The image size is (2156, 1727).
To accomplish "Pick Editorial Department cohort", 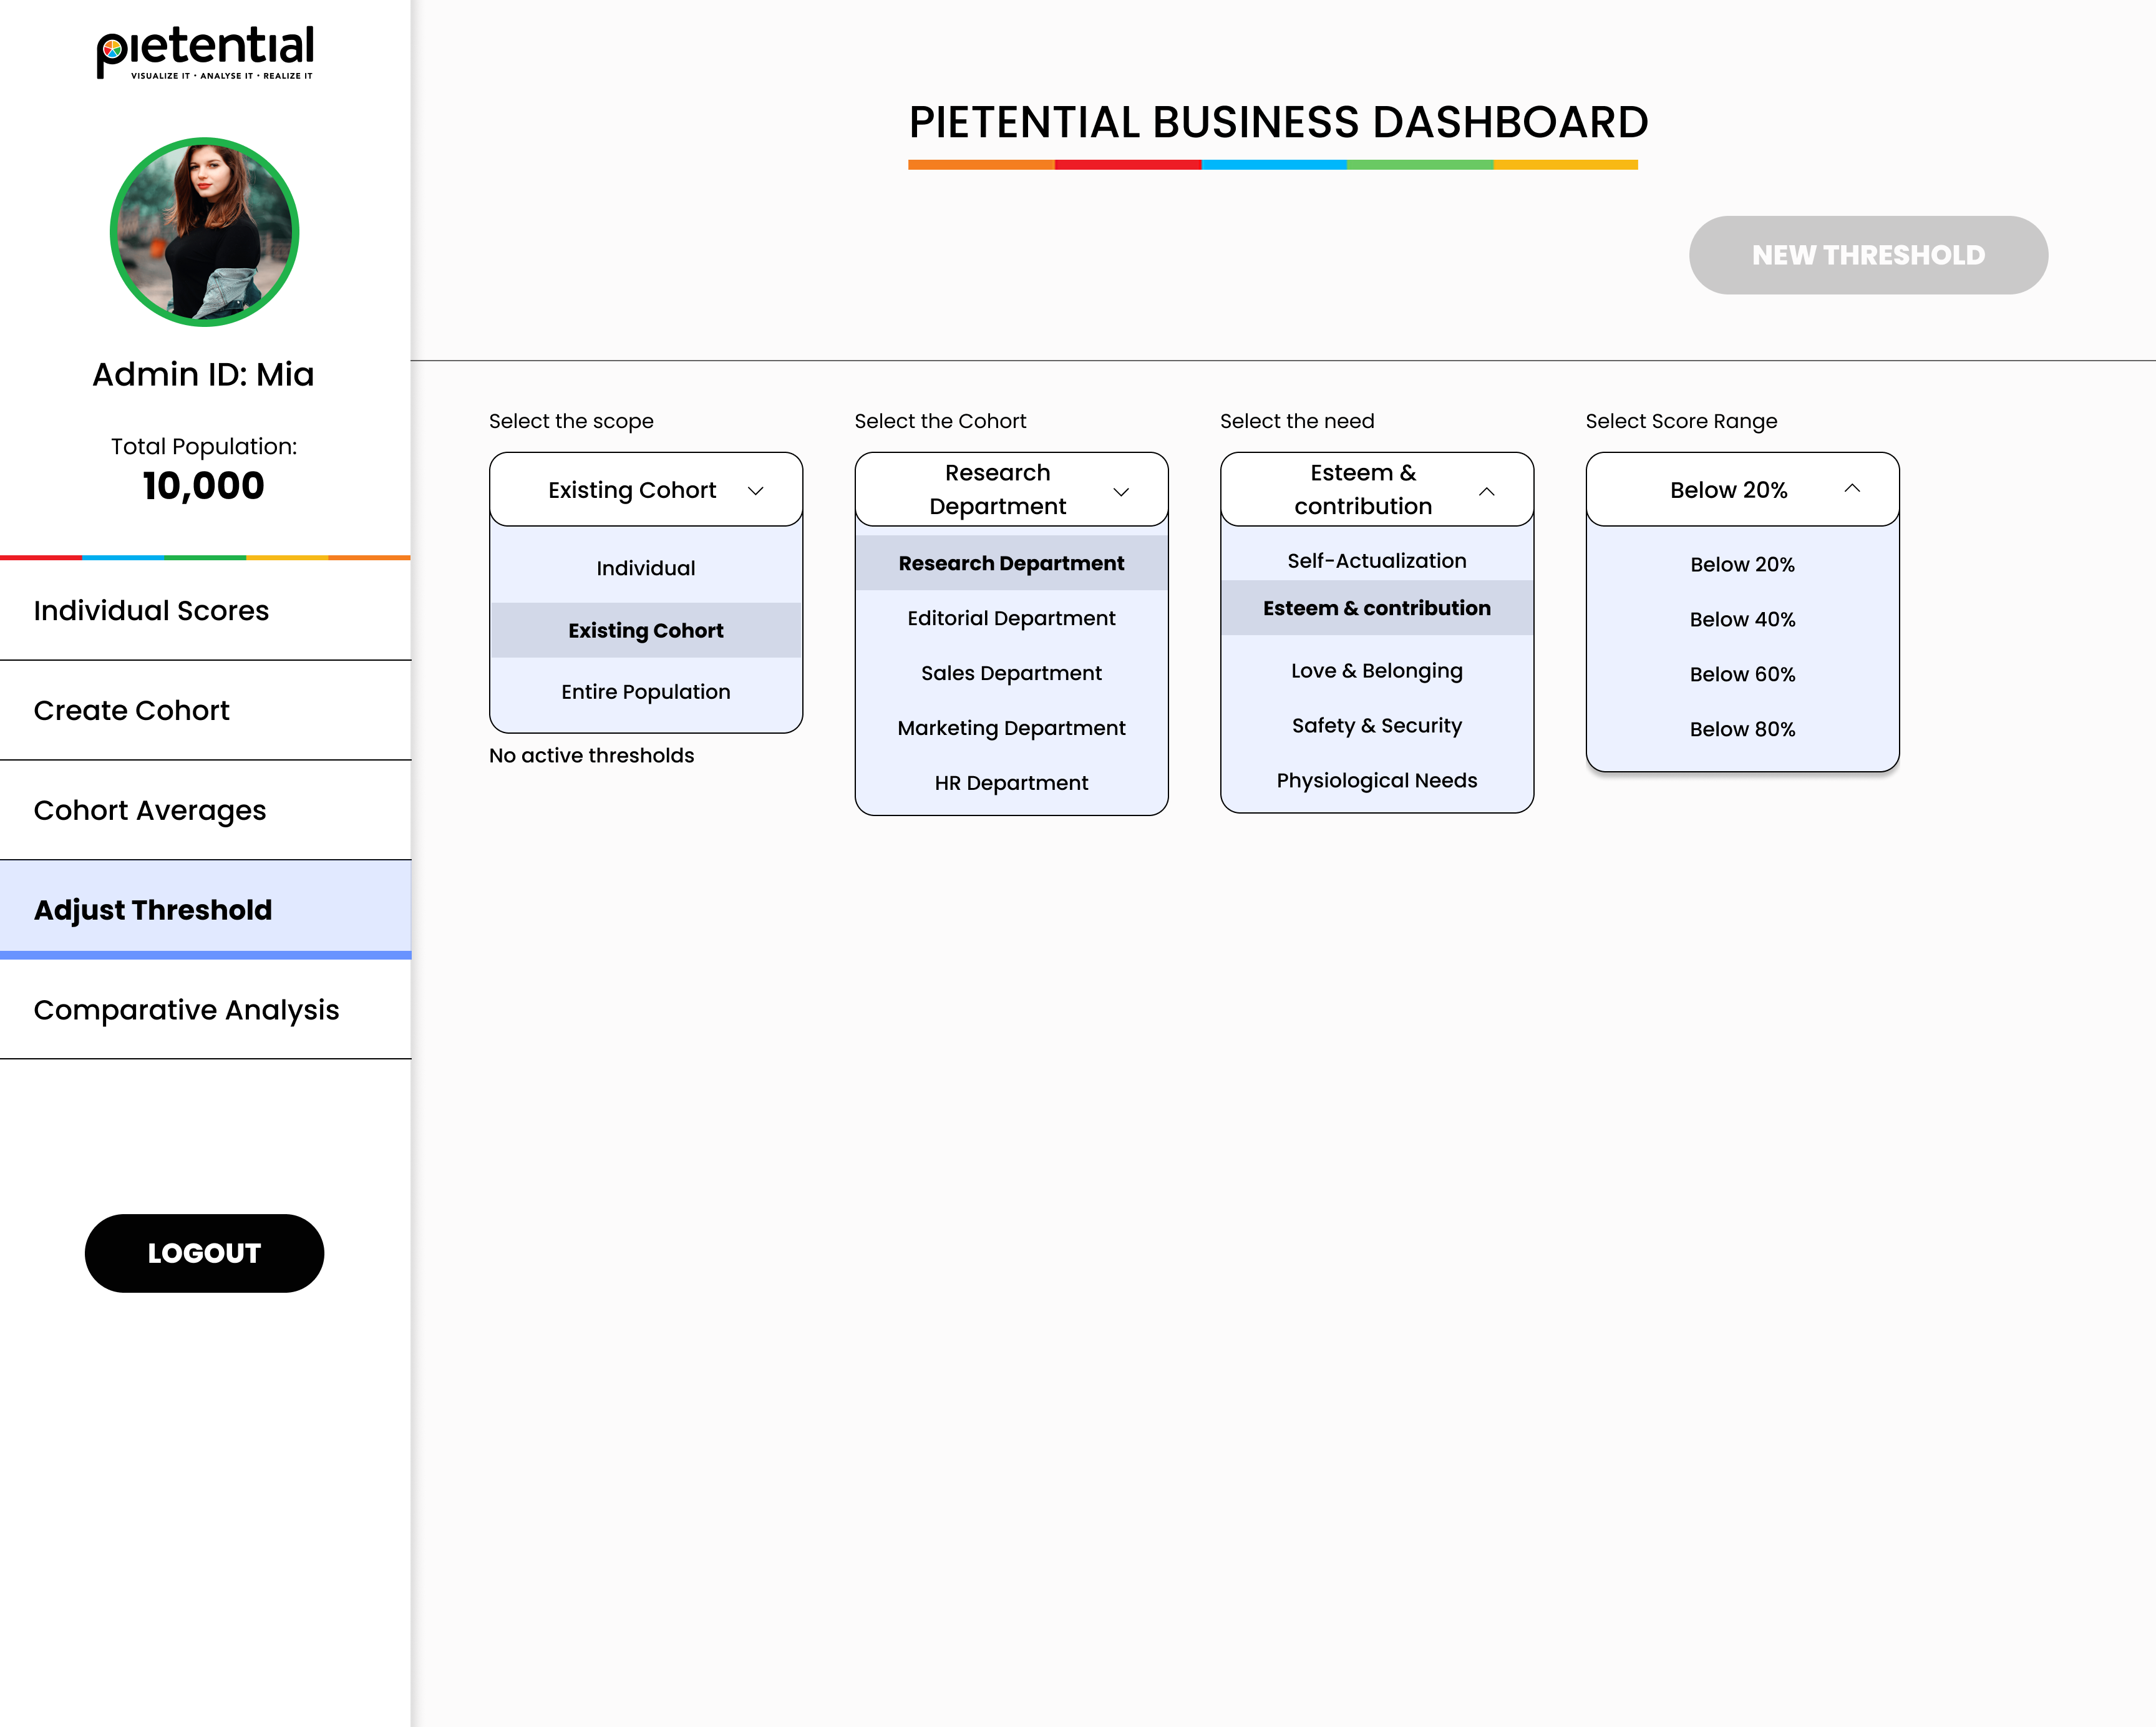I will [1011, 618].
